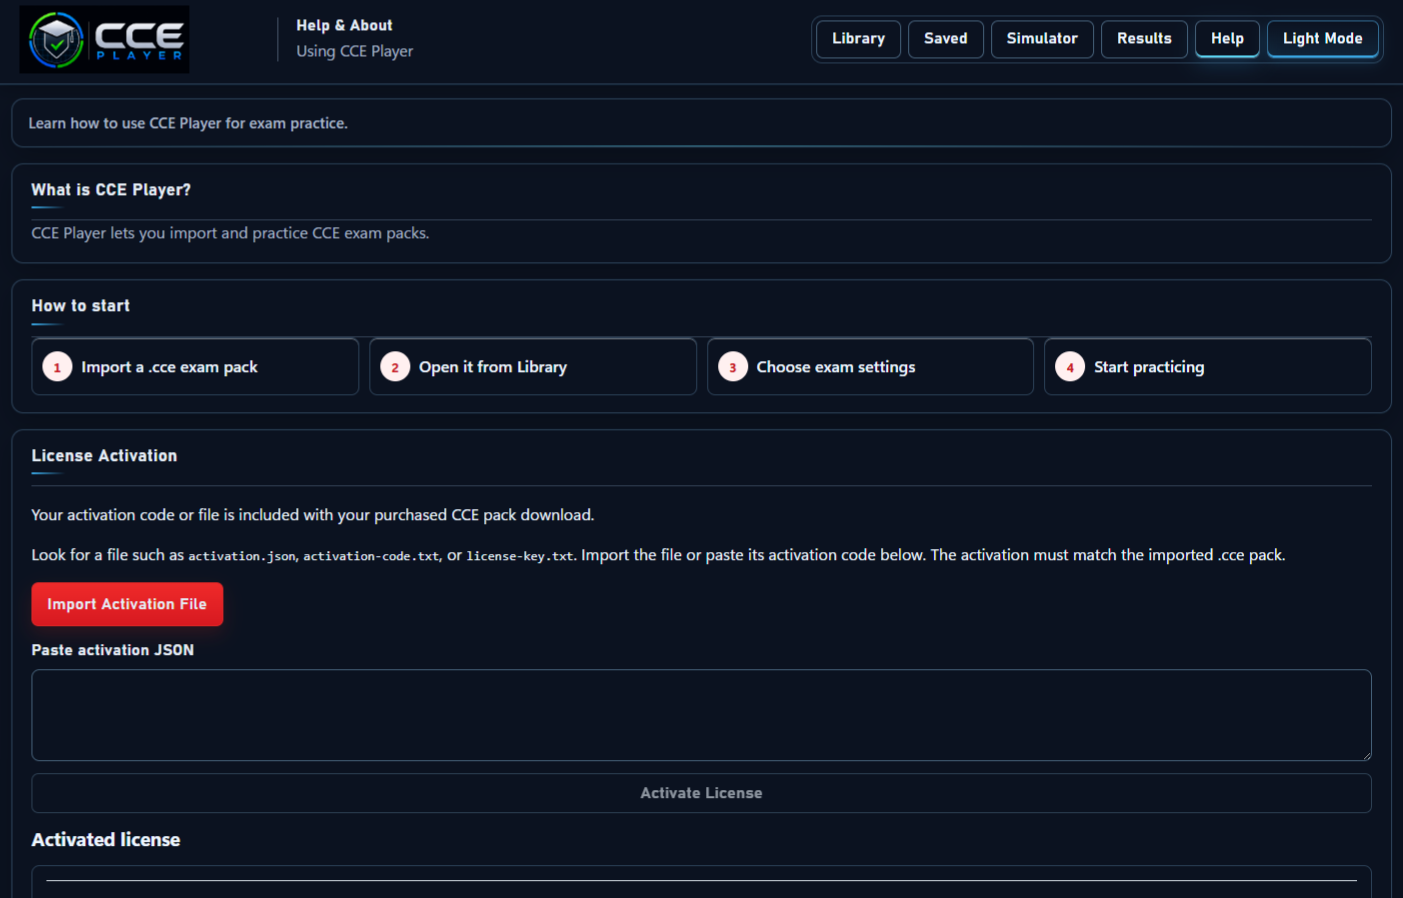The width and height of the screenshot is (1403, 898).
Task: Click step 2 Open it from Library
Action: tap(533, 367)
